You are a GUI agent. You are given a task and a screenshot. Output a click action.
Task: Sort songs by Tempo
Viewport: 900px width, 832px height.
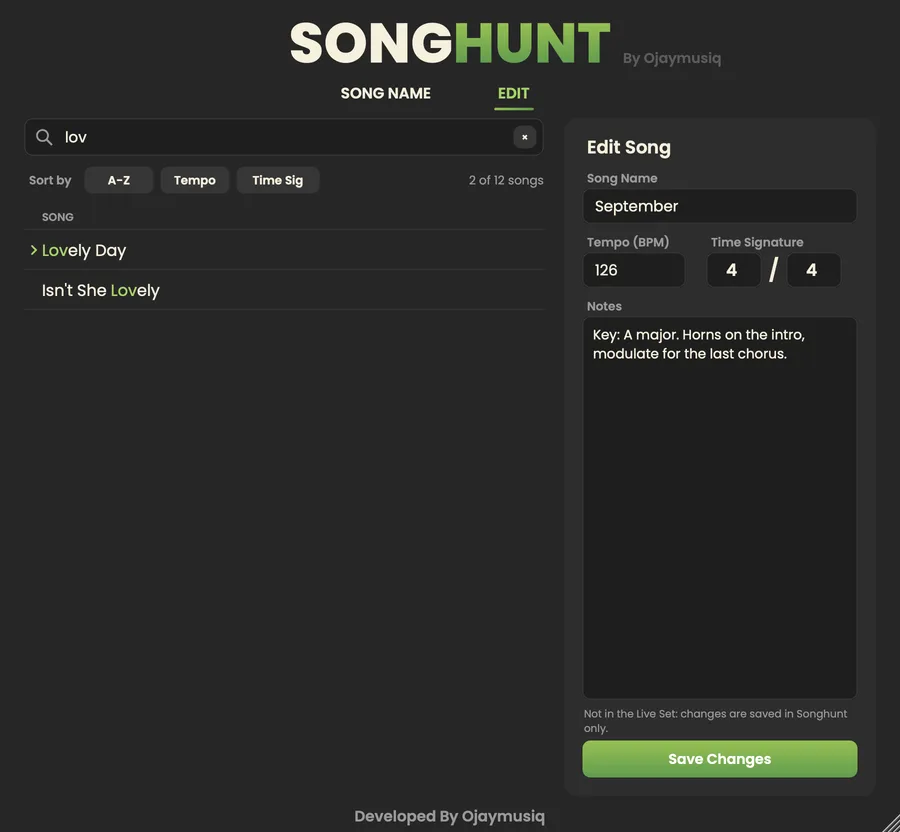[x=195, y=180]
